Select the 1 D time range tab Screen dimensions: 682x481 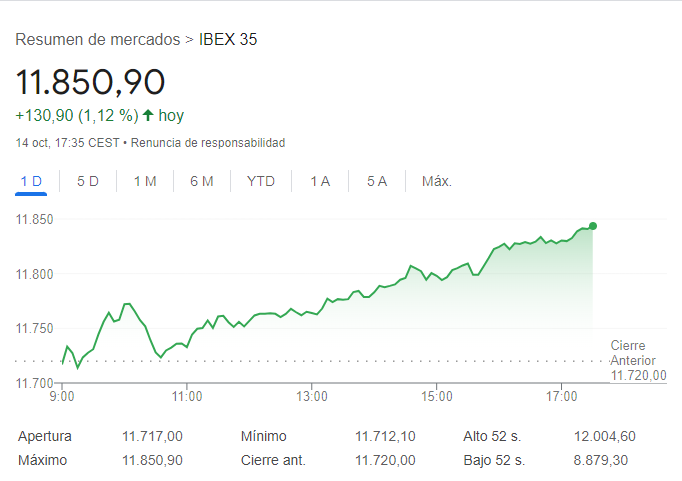coord(31,181)
